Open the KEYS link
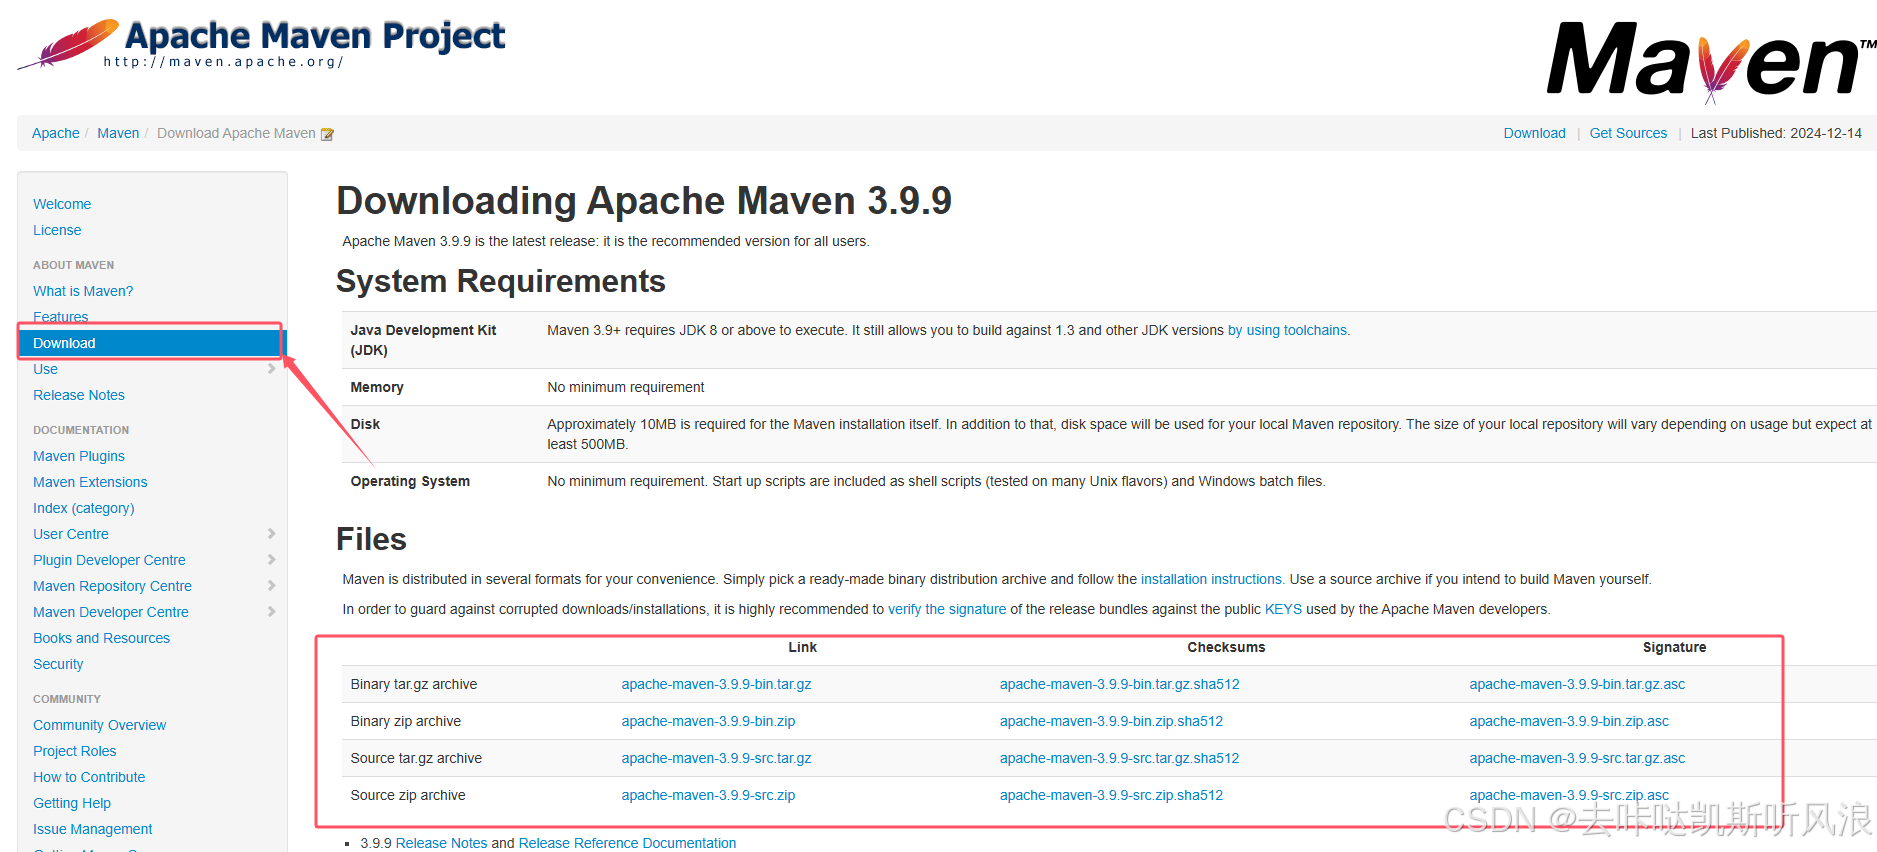This screenshot has height=852, width=1877. click(x=1283, y=609)
